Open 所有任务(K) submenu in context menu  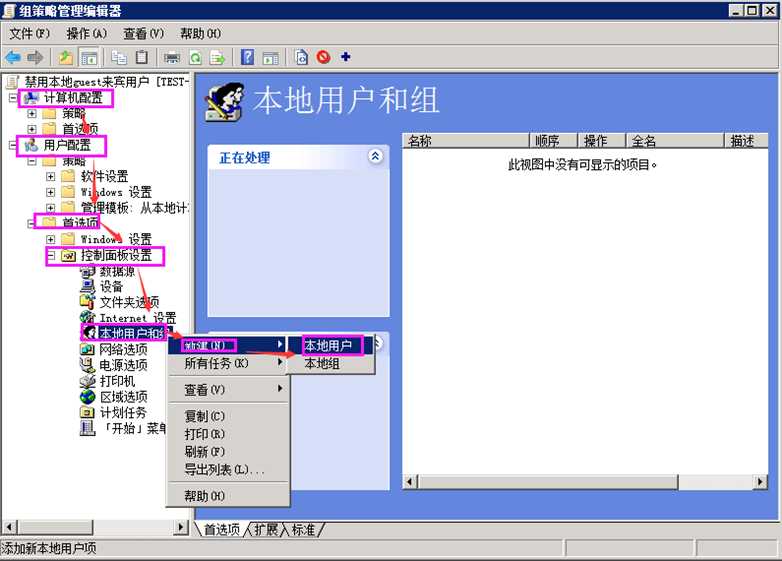pyautogui.click(x=228, y=364)
